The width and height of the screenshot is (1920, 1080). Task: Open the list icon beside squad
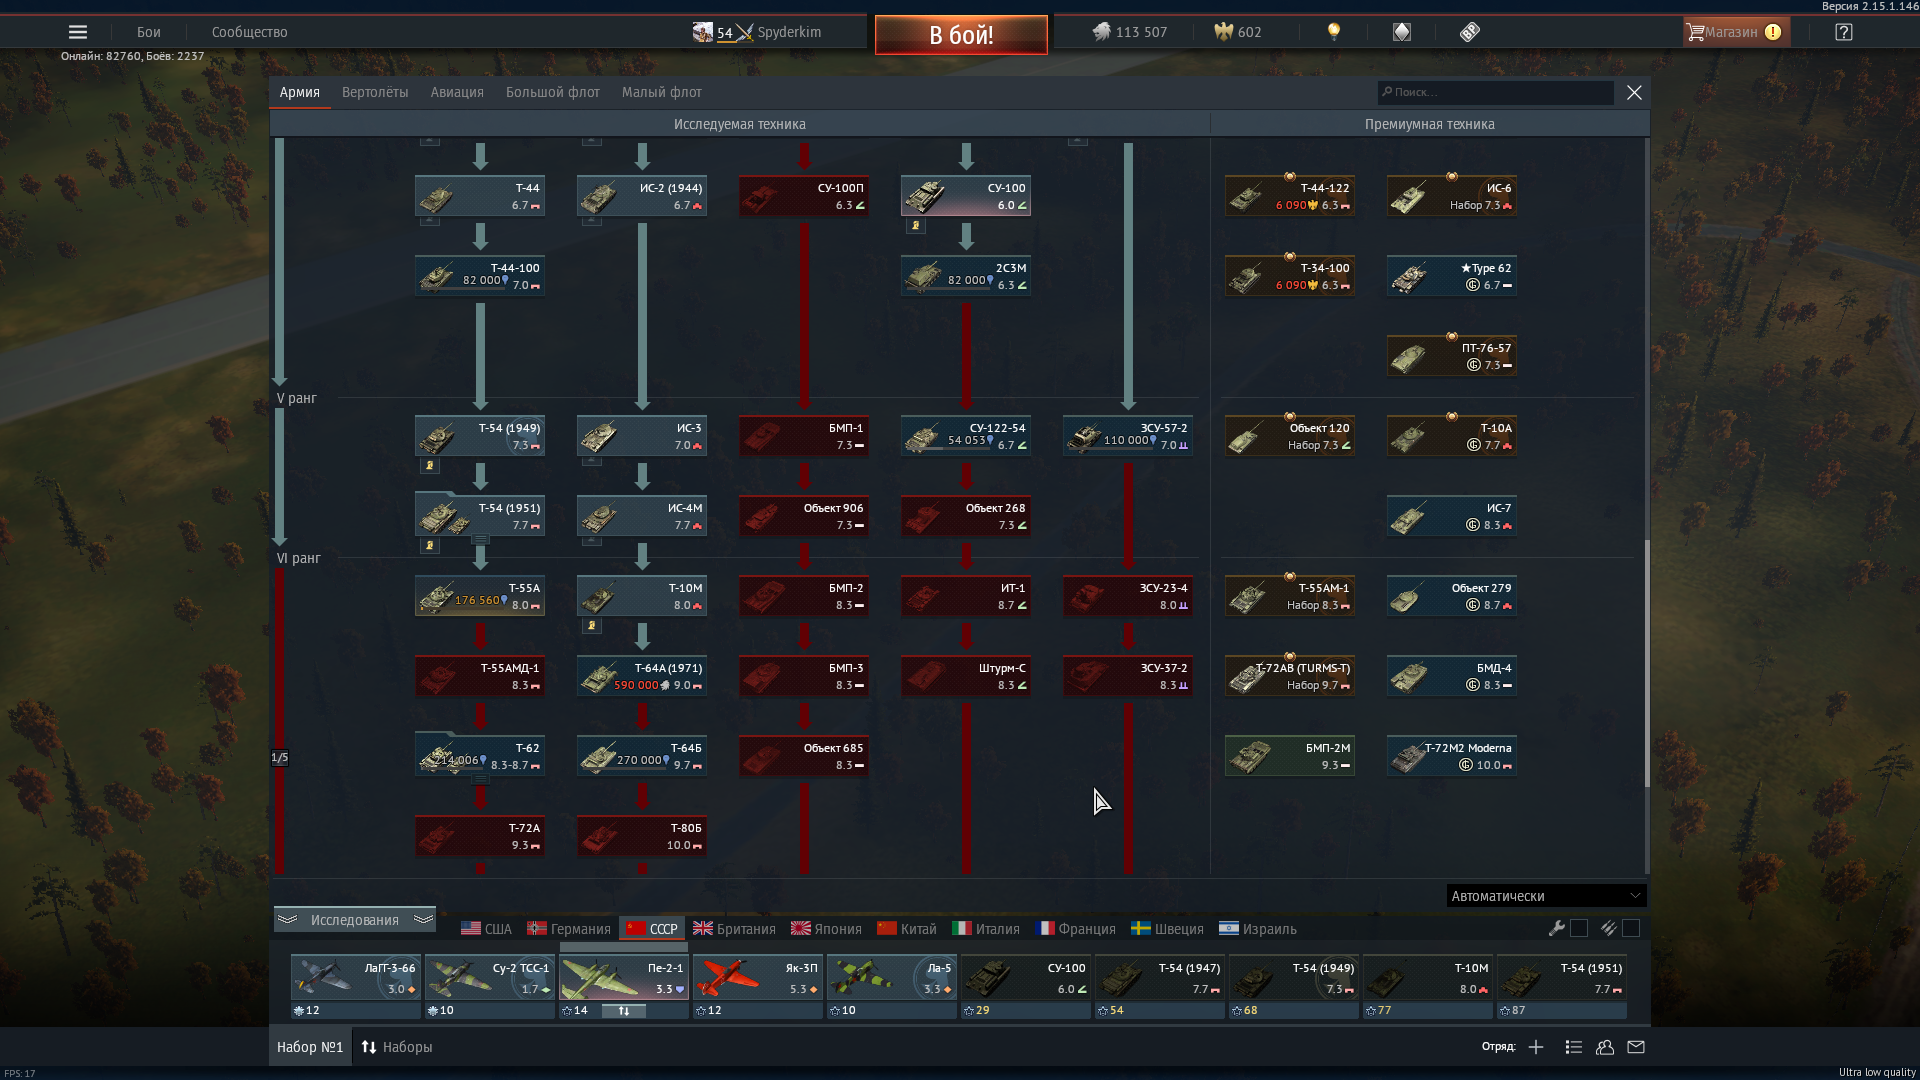(1573, 1047)
